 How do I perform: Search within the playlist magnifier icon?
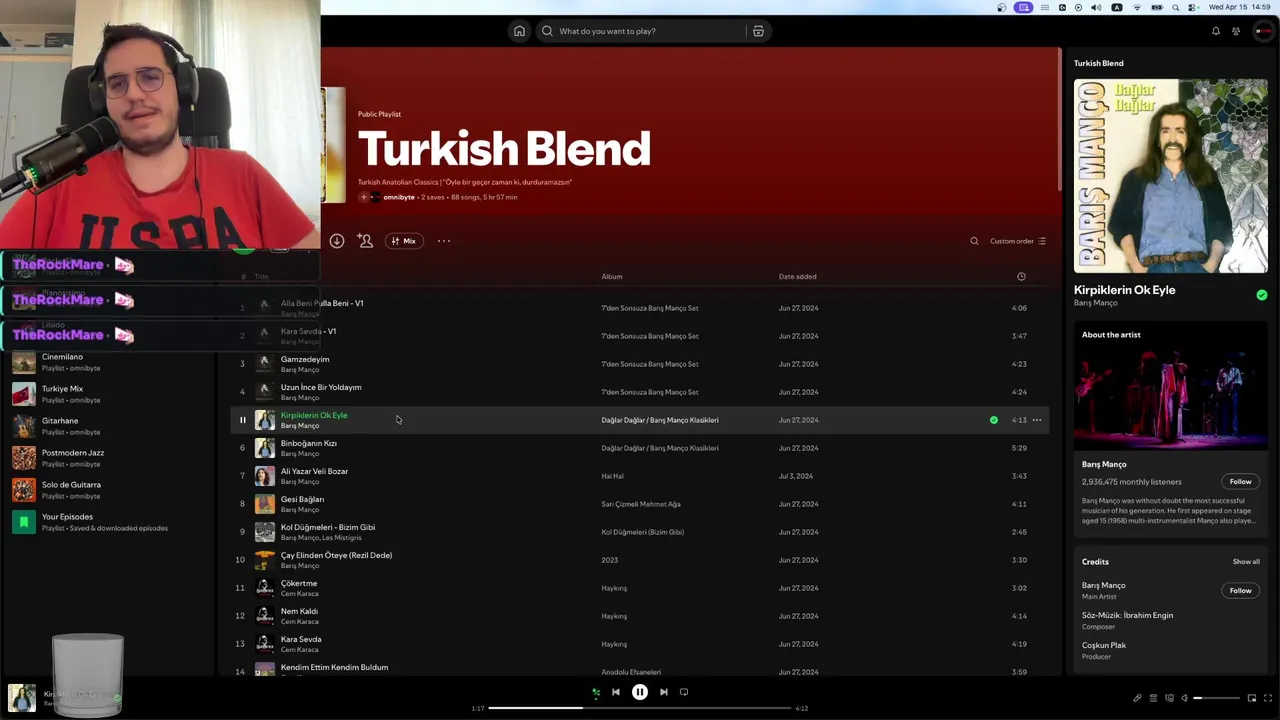[974, 241]
